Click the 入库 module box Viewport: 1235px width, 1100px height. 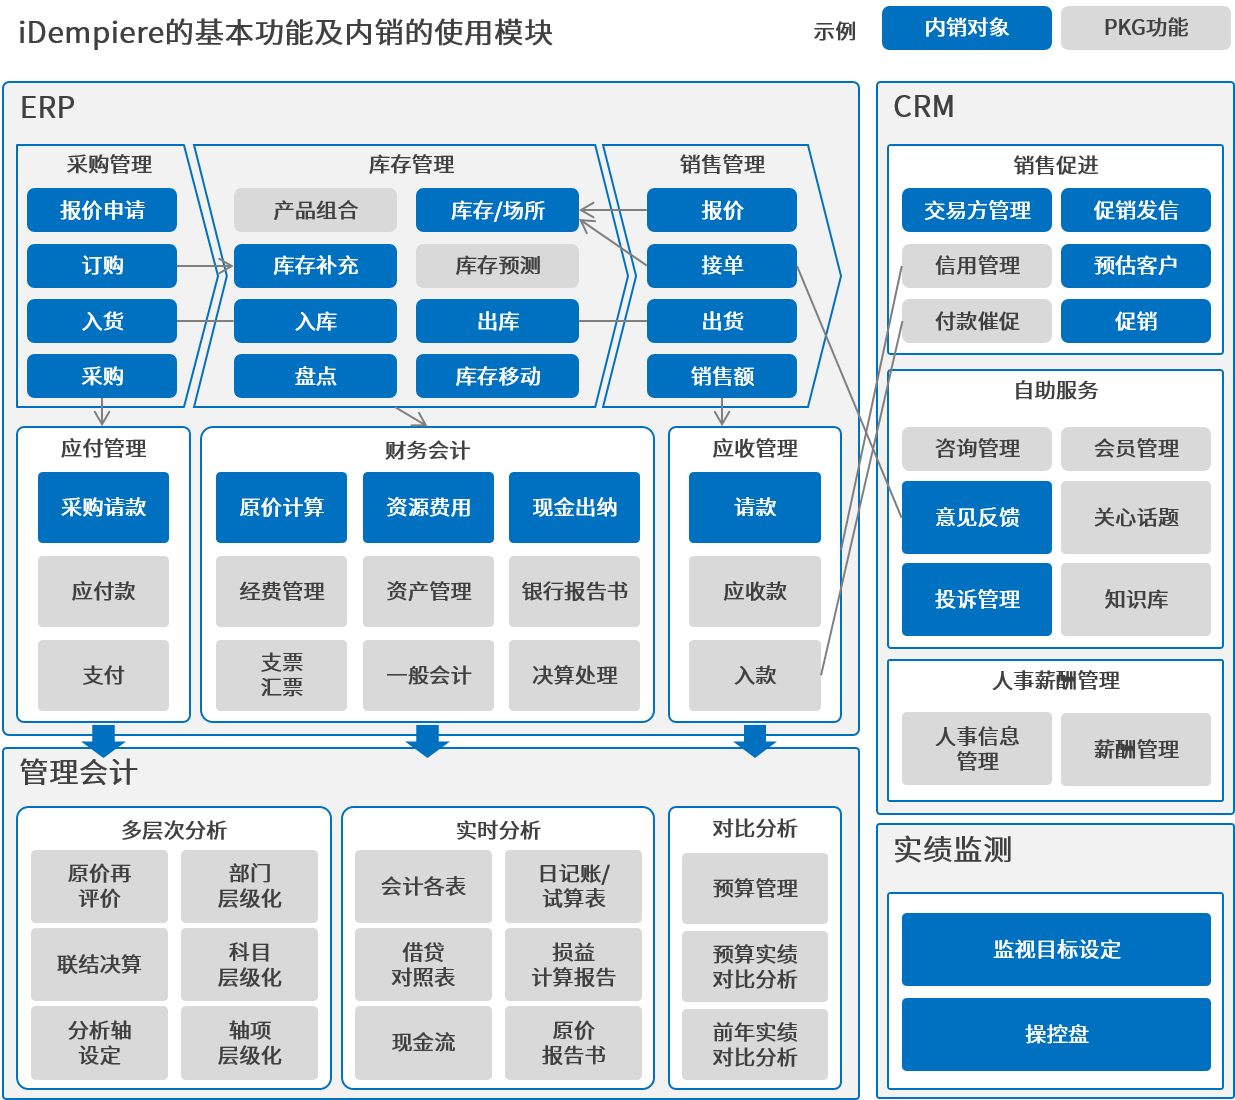315,321
